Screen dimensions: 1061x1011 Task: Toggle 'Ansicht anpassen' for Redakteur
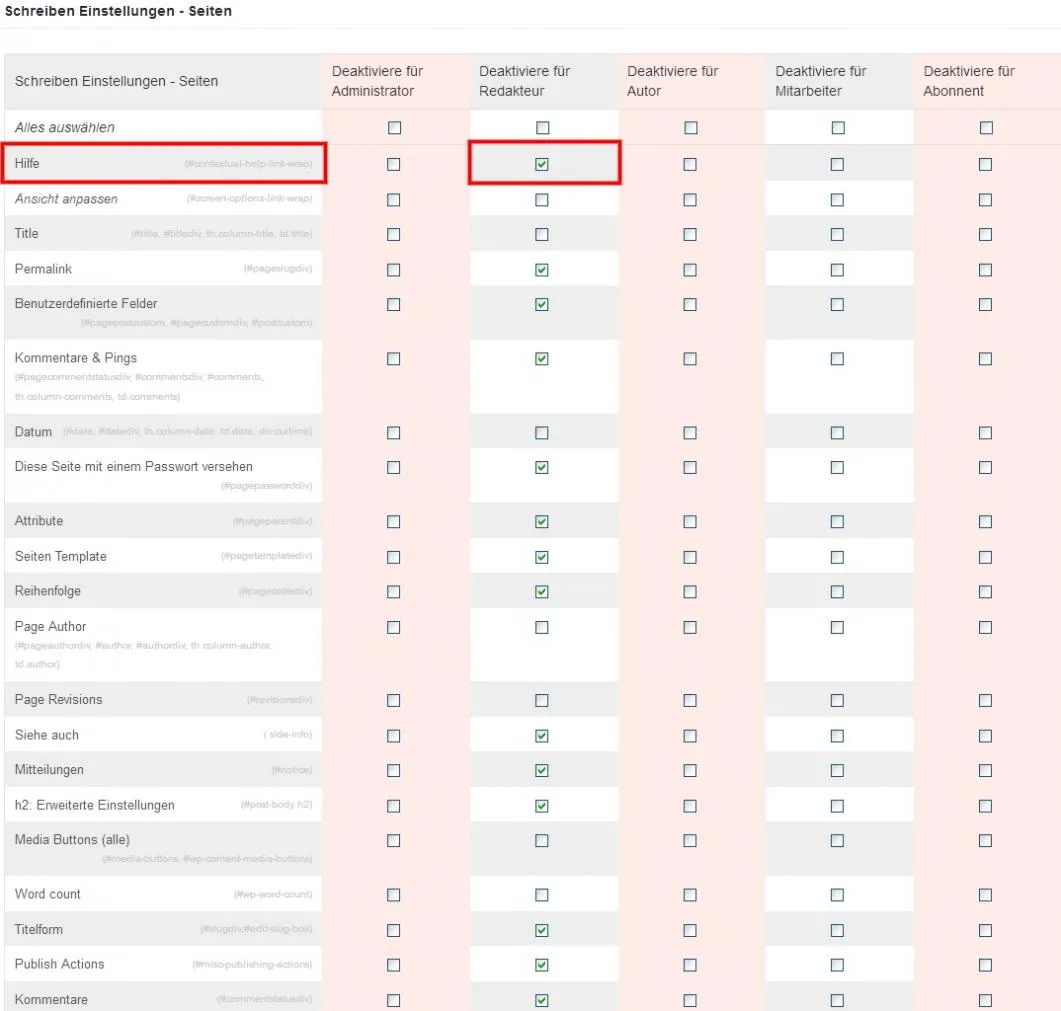[541, 200]
